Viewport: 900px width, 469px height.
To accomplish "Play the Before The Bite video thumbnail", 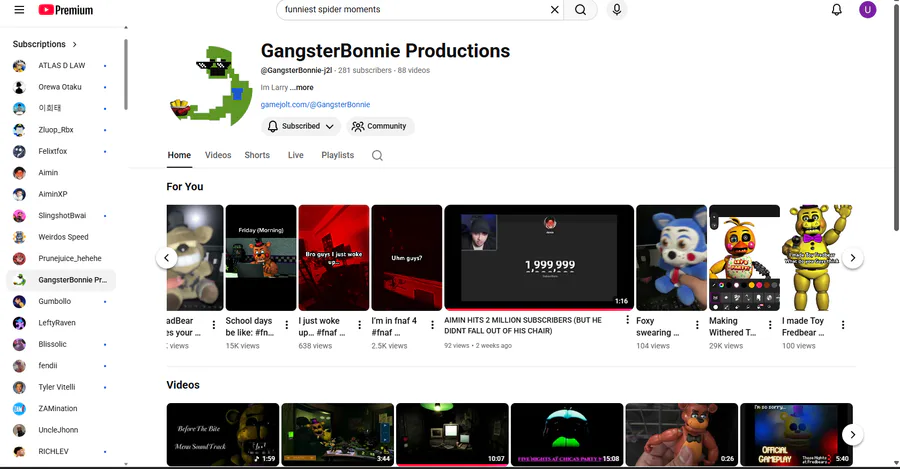I will click(223, 434).
